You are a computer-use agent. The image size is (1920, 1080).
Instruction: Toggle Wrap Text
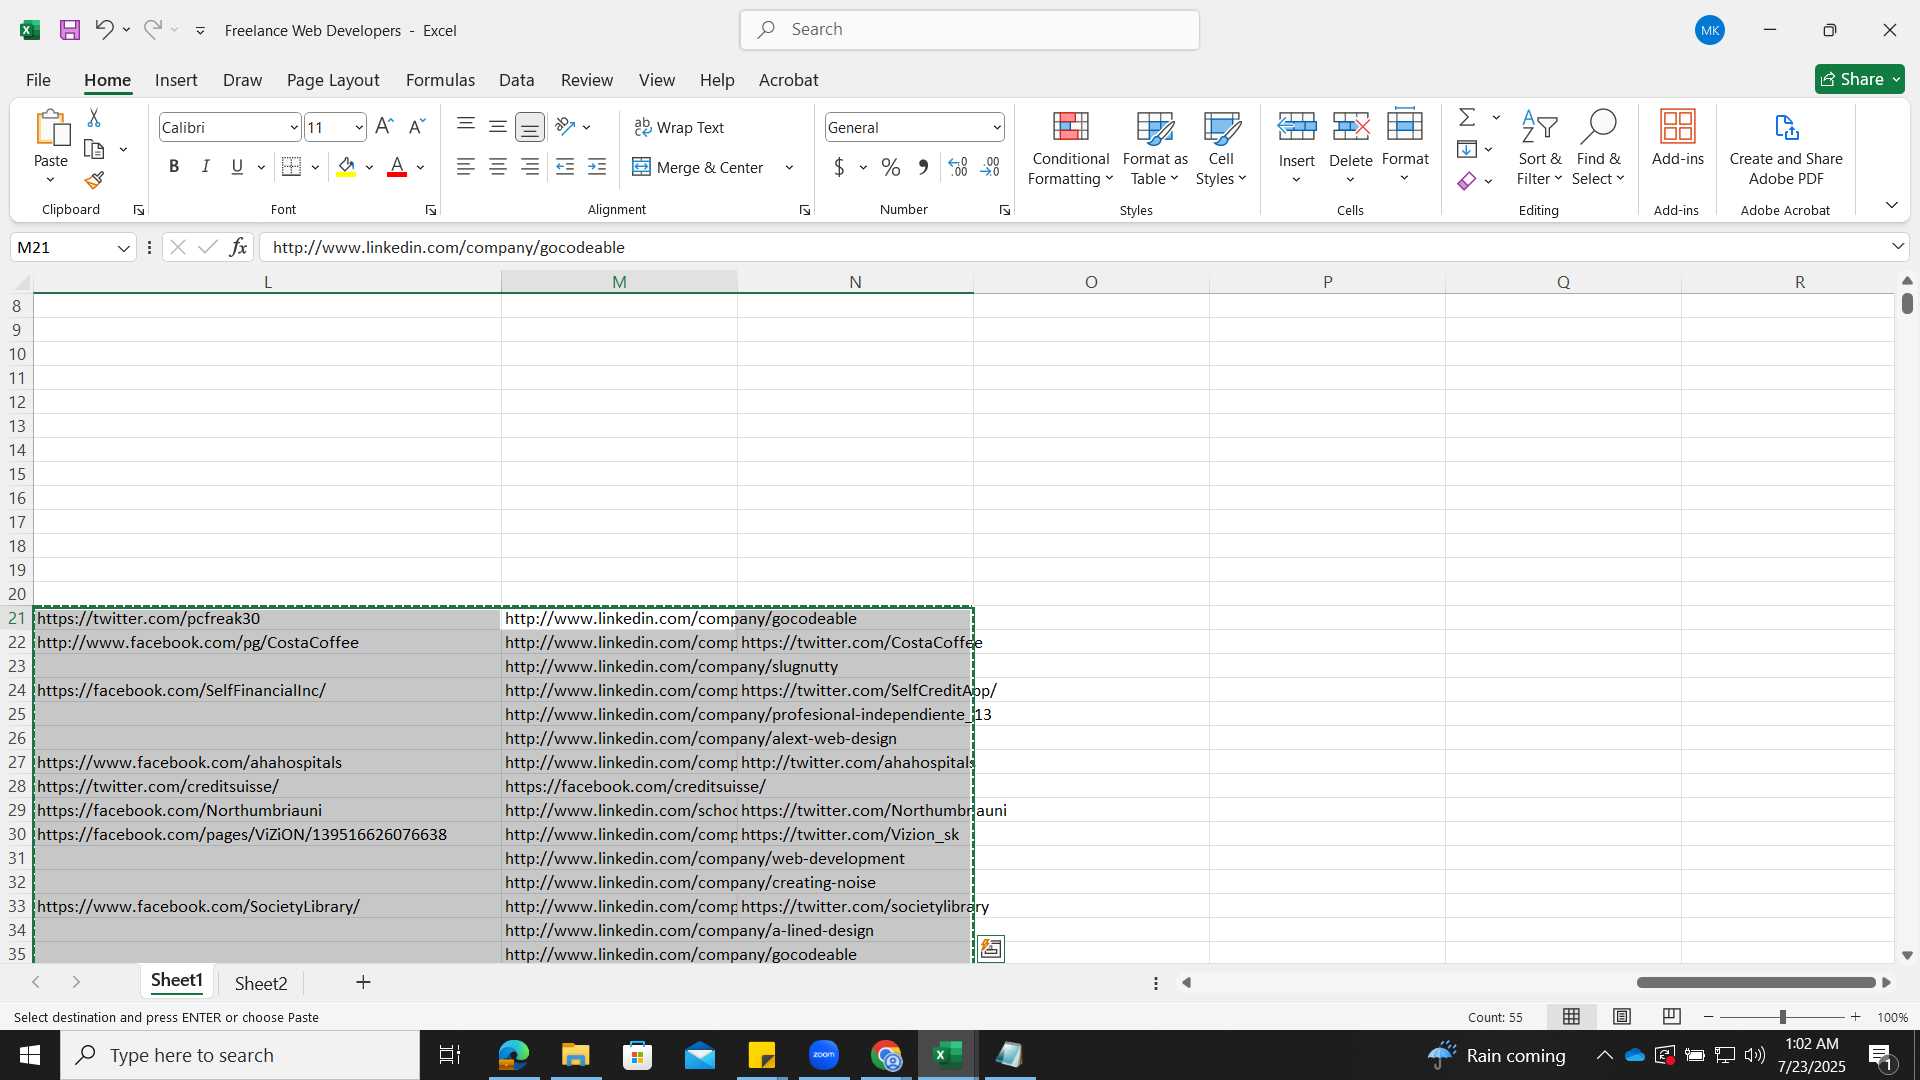[679, 127]
